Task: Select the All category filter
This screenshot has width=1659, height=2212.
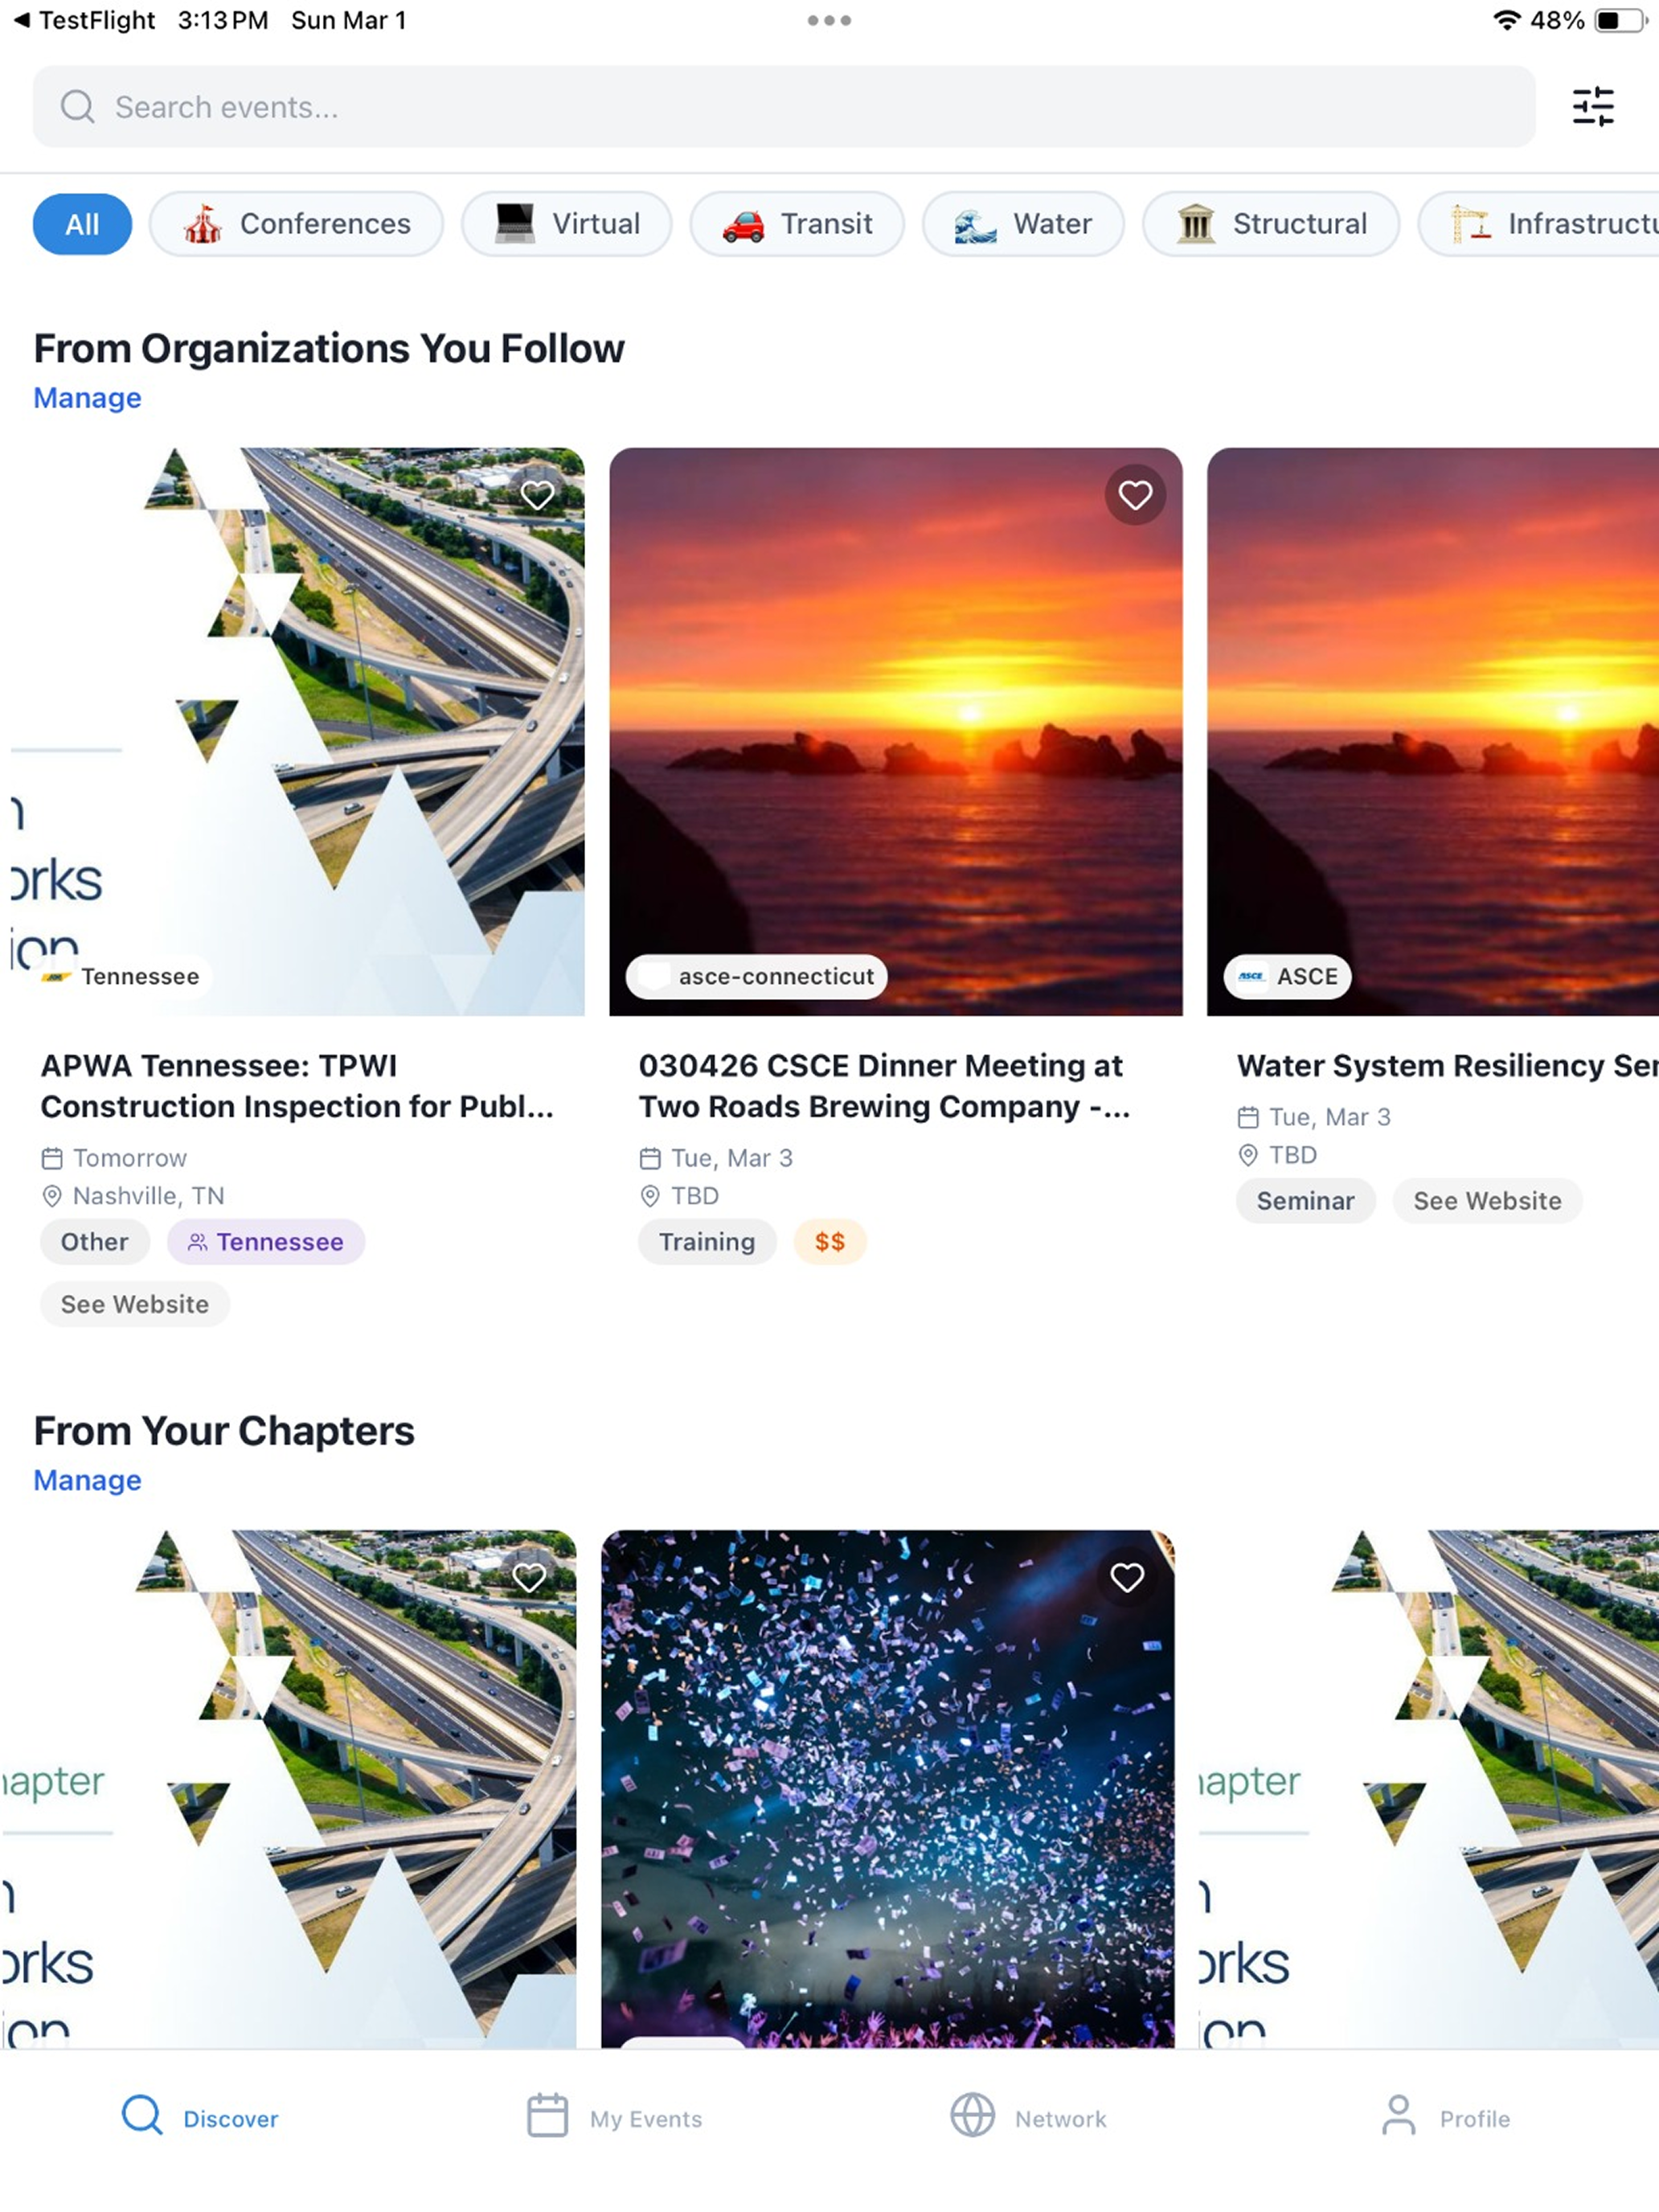Action: [x=82, y=224]
